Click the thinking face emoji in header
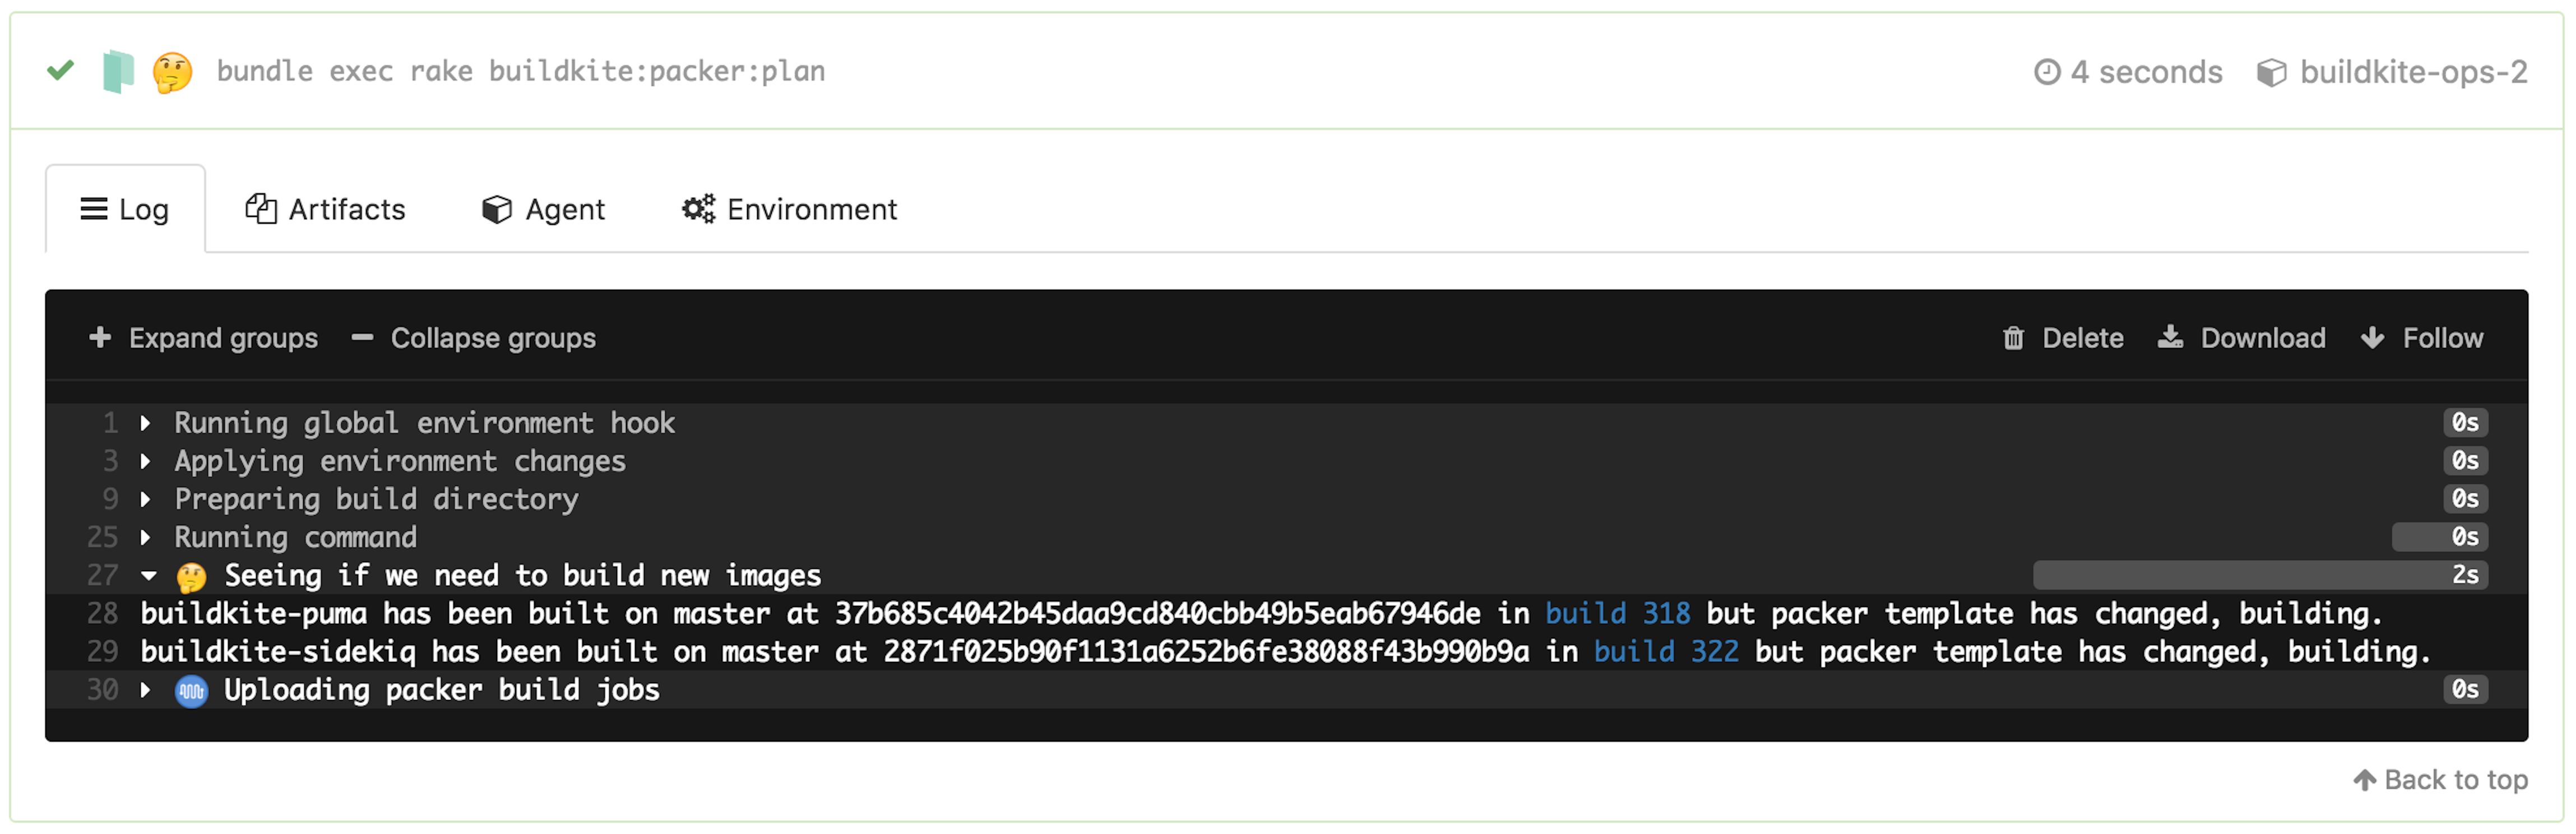2576x834 pixels. (172, 73)
